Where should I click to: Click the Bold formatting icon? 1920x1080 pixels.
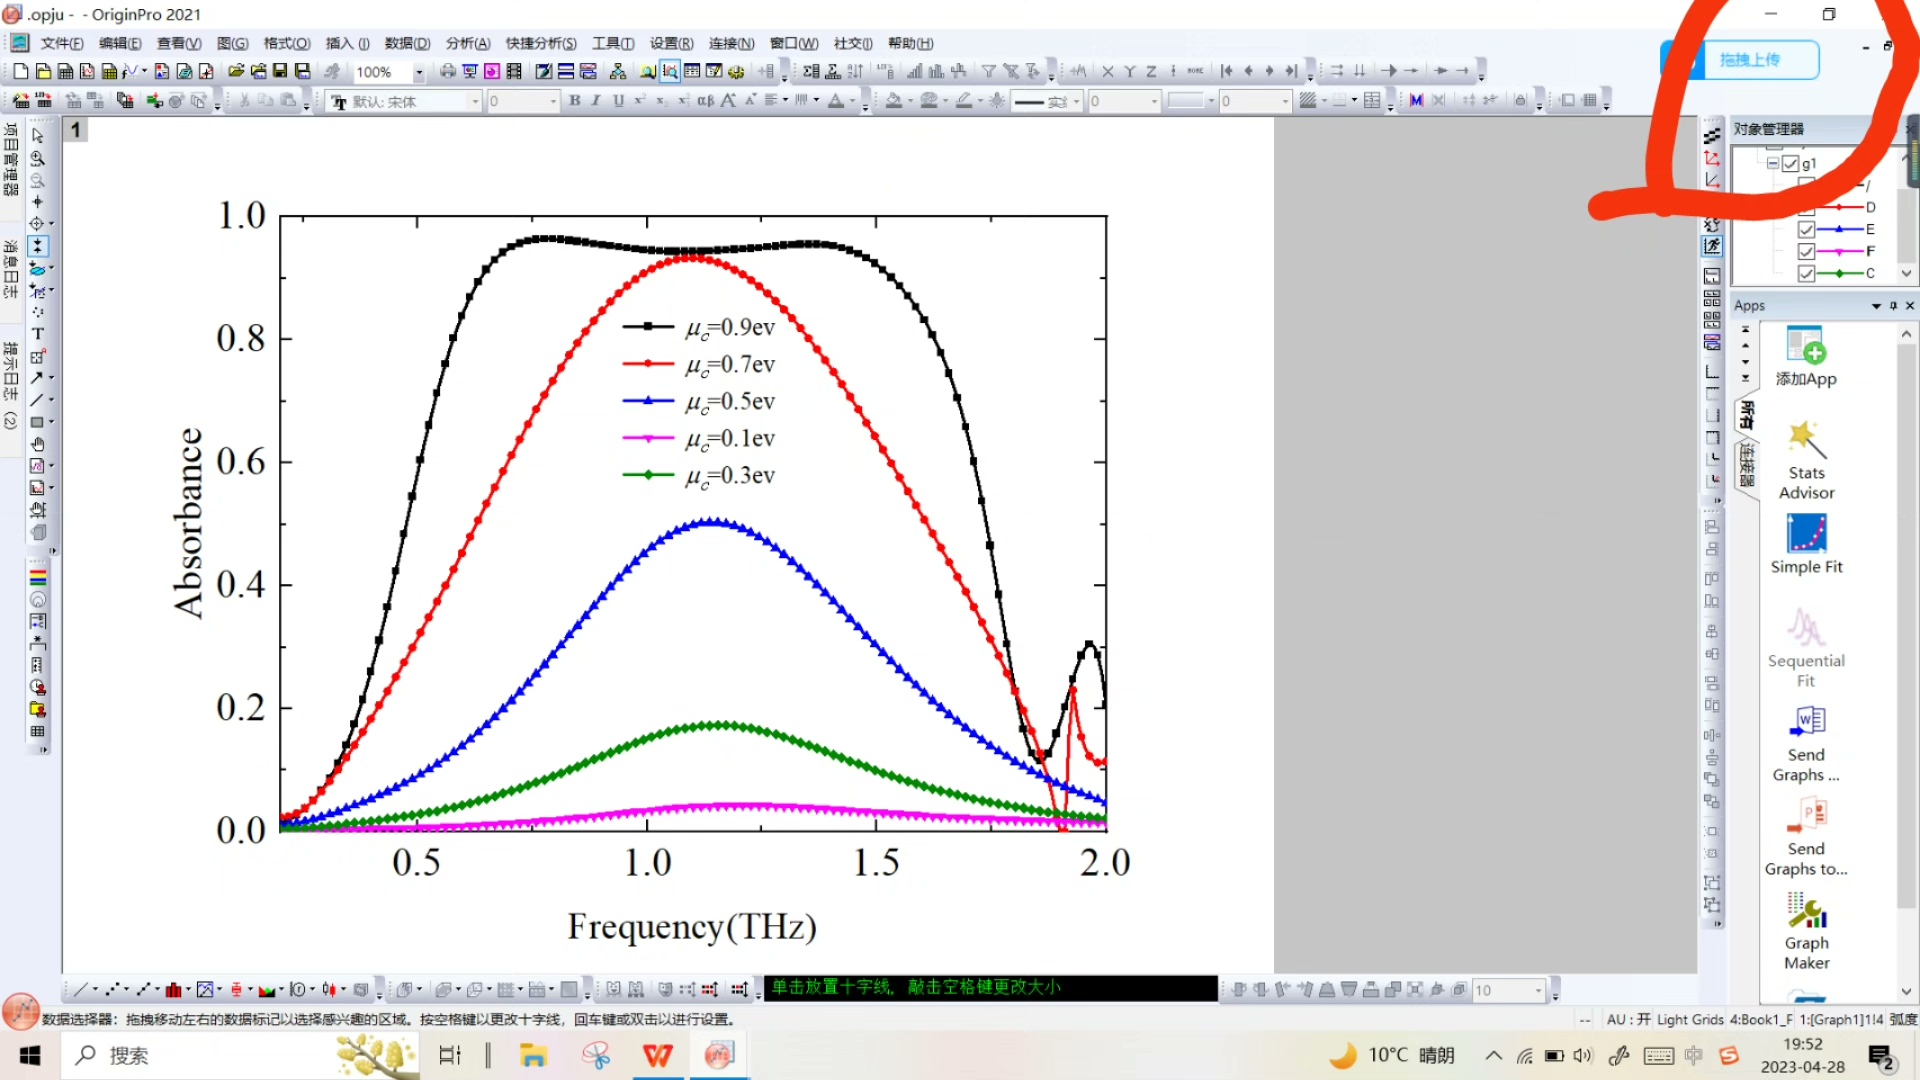(x=574, y=101)
